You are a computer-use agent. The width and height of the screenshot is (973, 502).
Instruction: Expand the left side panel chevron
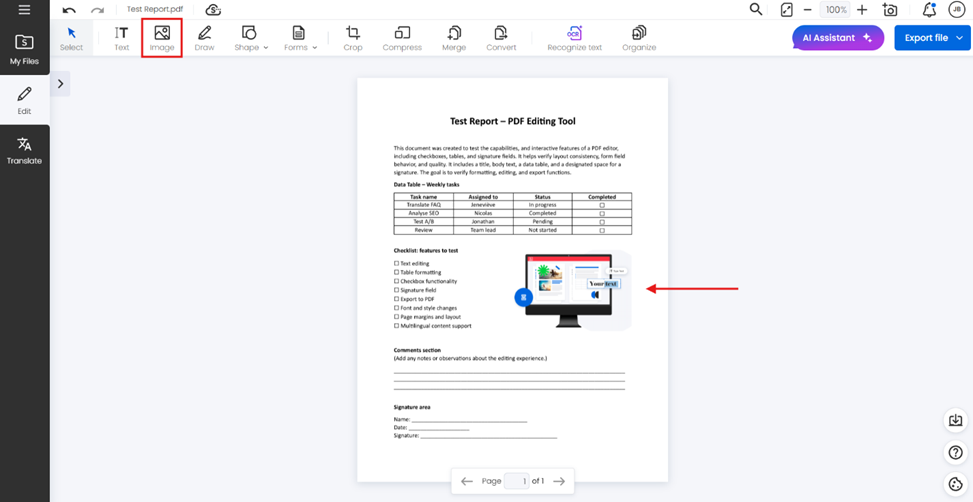[60, 84]
